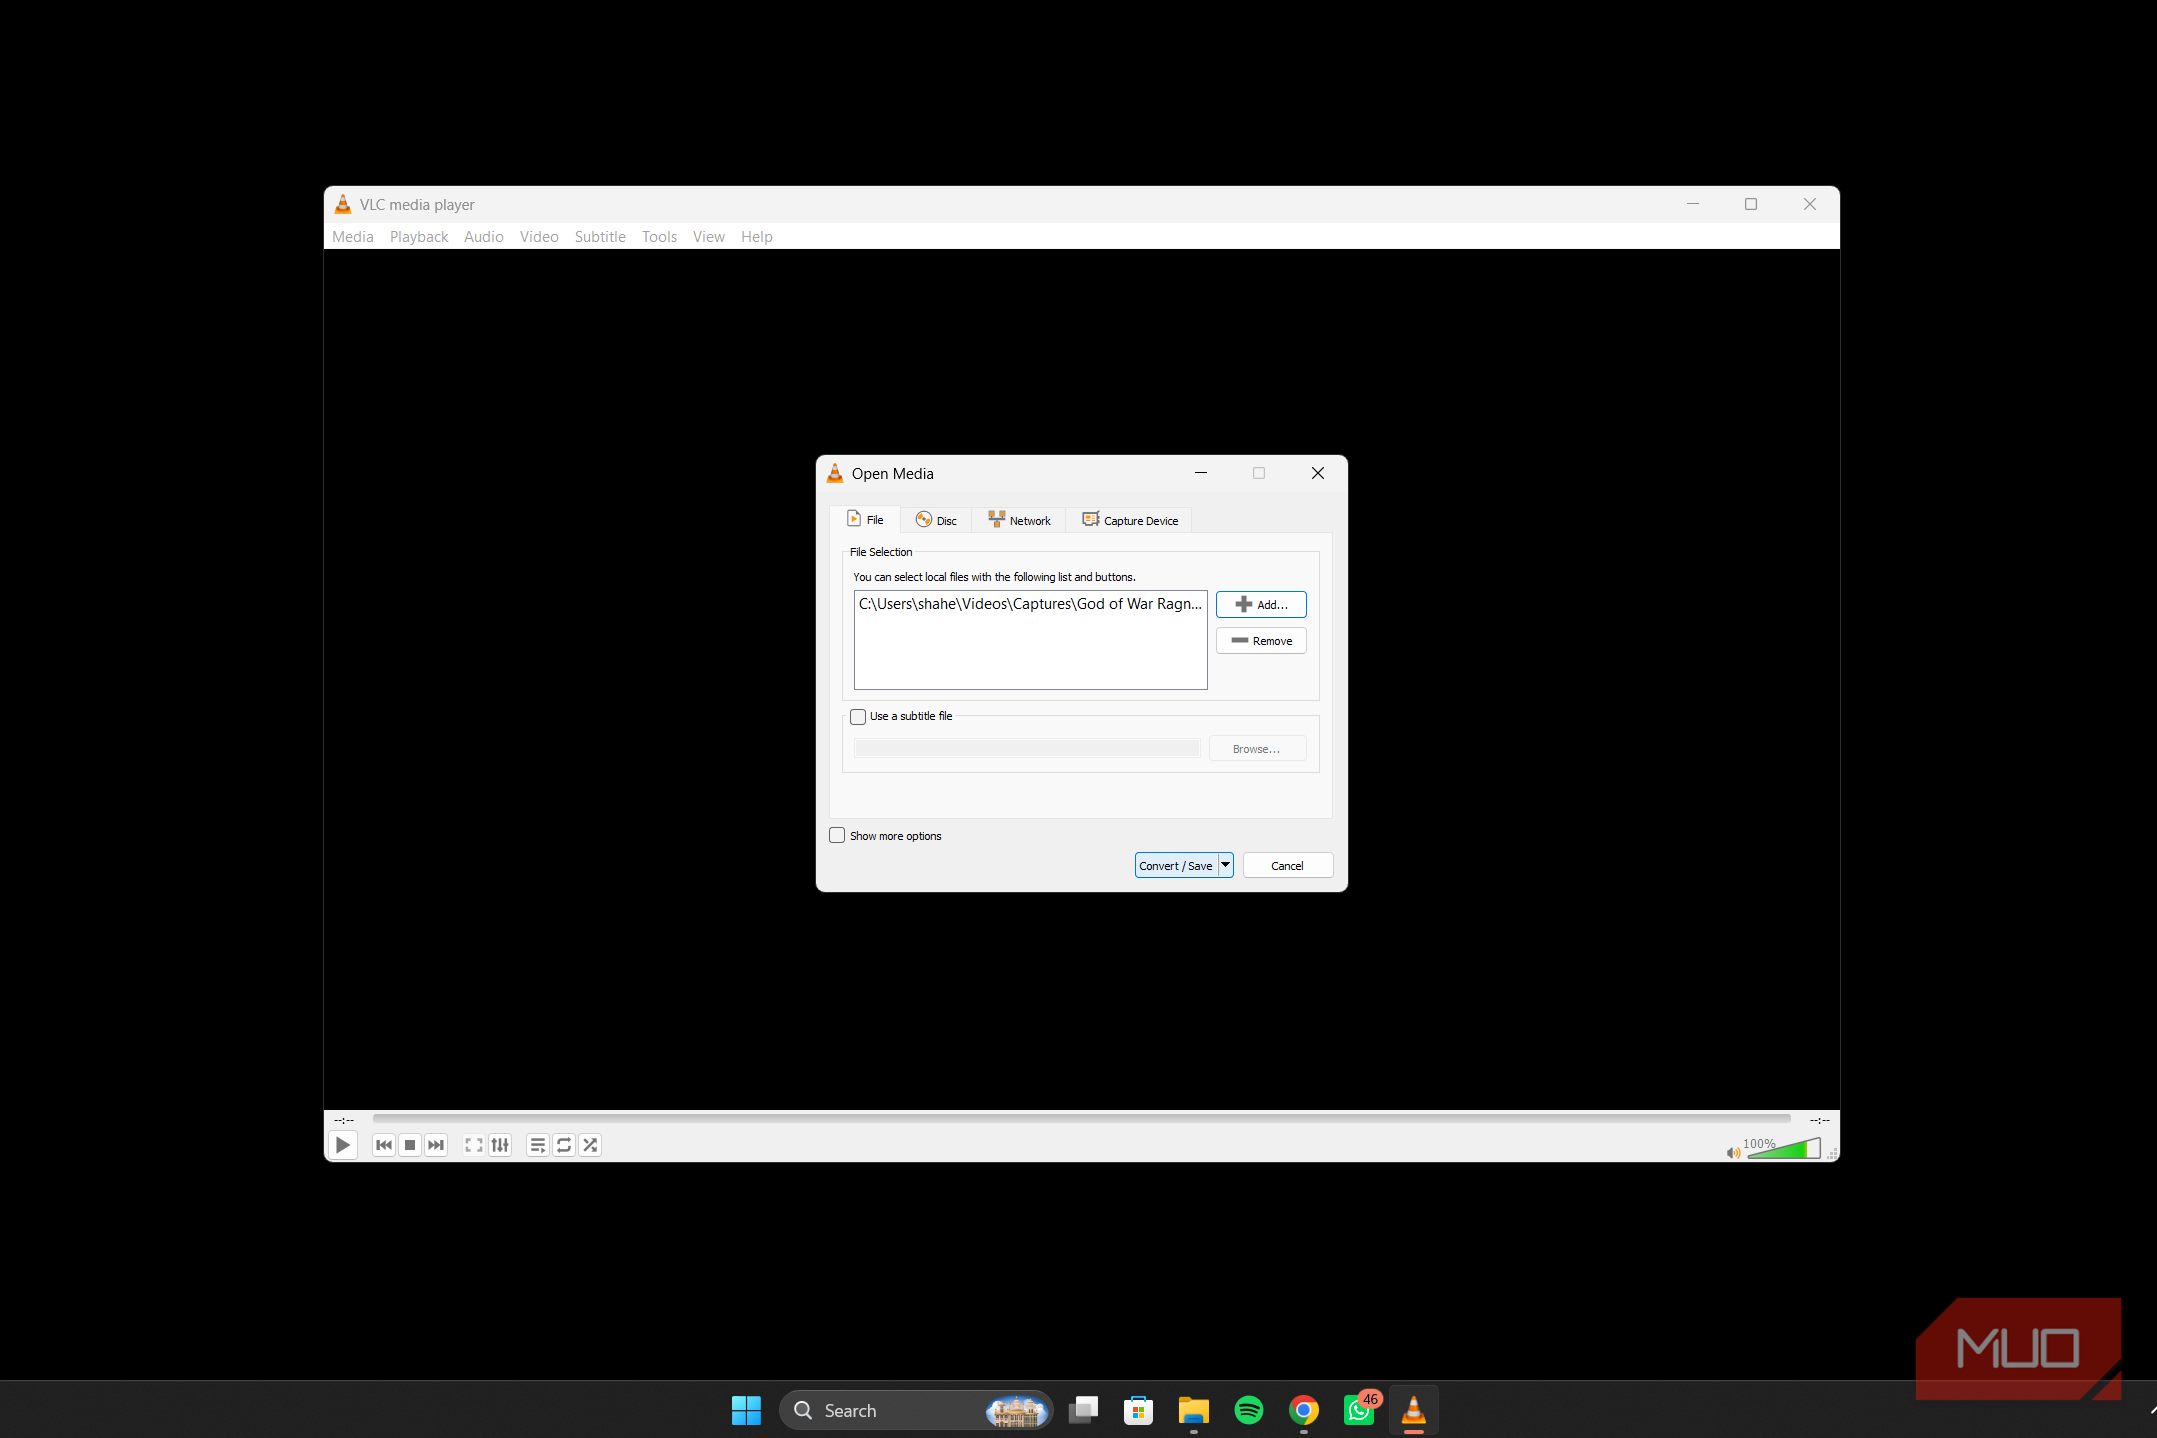Open extended settings equalizer icon

(x=500, y=1145)
